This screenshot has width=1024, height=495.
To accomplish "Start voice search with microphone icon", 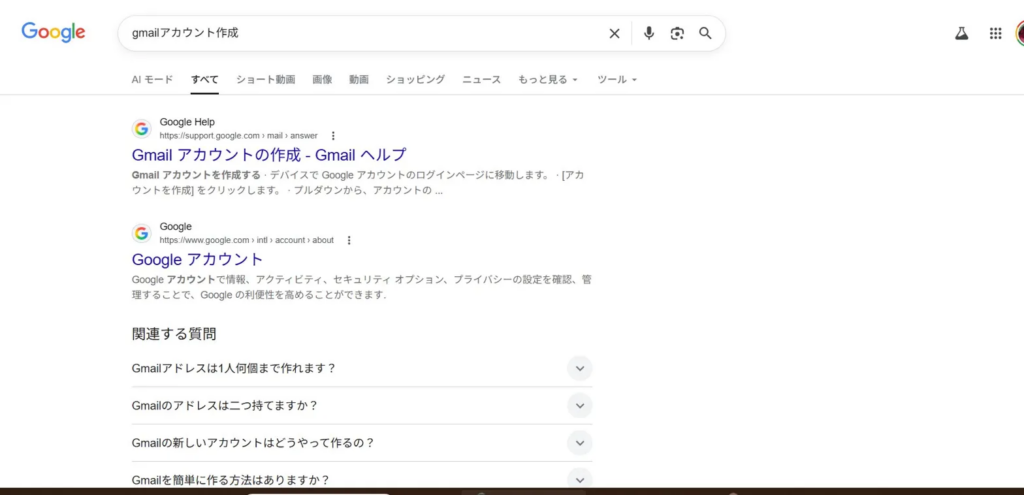I will 649,33.
